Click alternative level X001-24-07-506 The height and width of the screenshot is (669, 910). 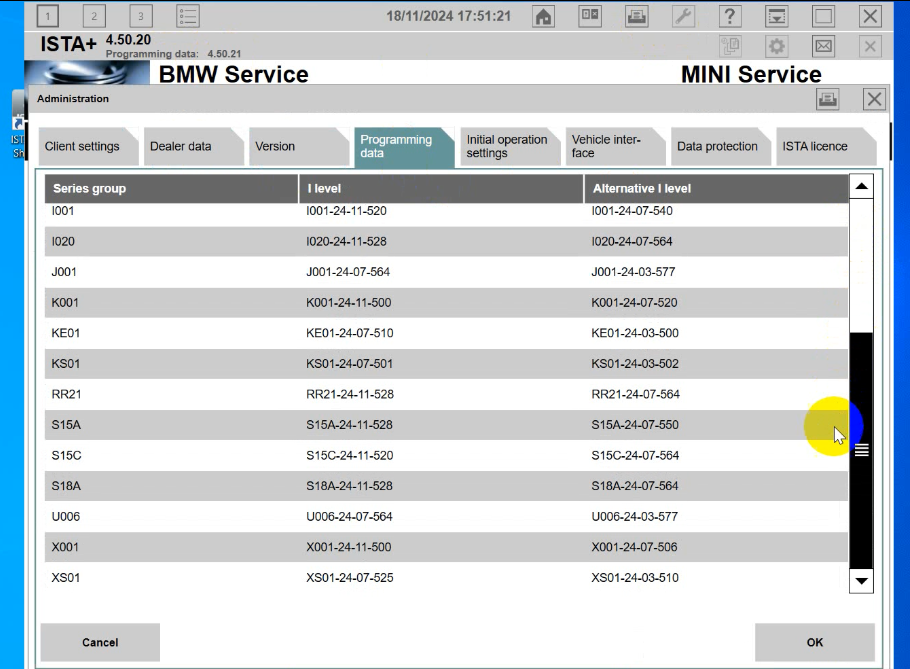[x=634, y=547]
